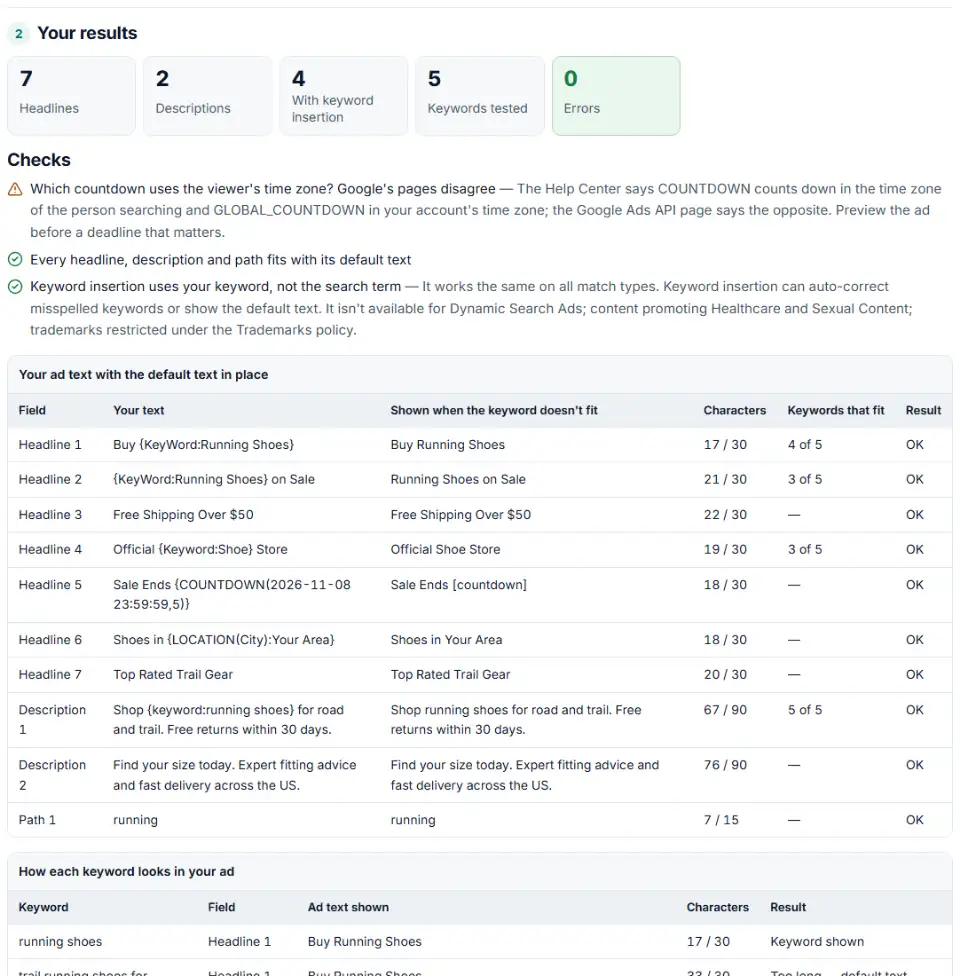
Task: Click the '7 / 15' characters cell
Action: [721, 820]
